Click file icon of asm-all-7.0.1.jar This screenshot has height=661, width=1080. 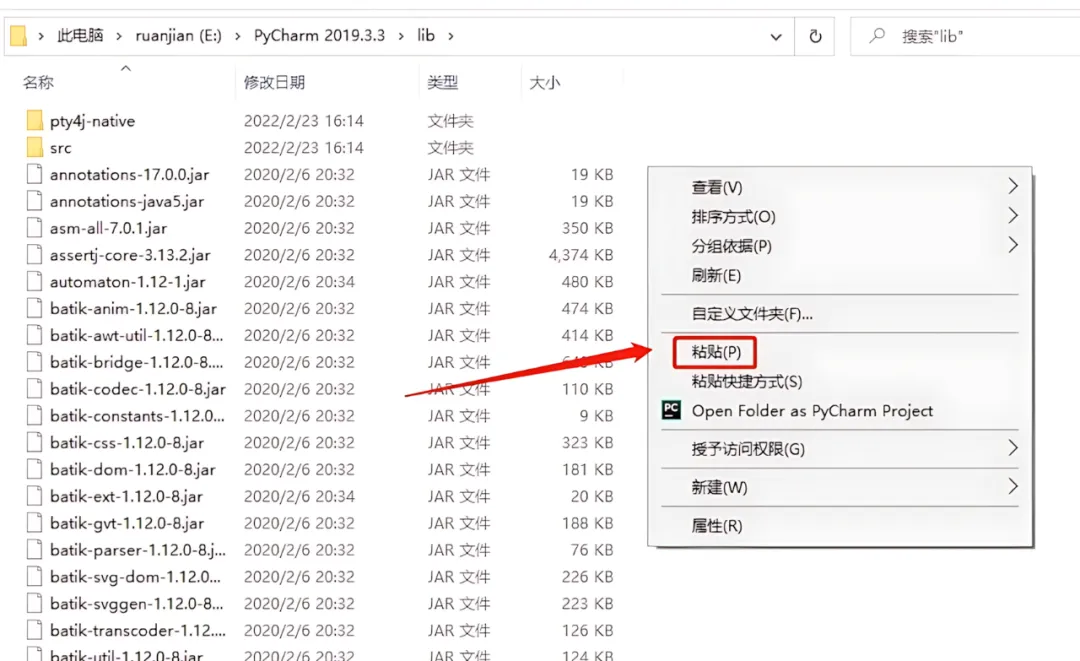[34, 228]
